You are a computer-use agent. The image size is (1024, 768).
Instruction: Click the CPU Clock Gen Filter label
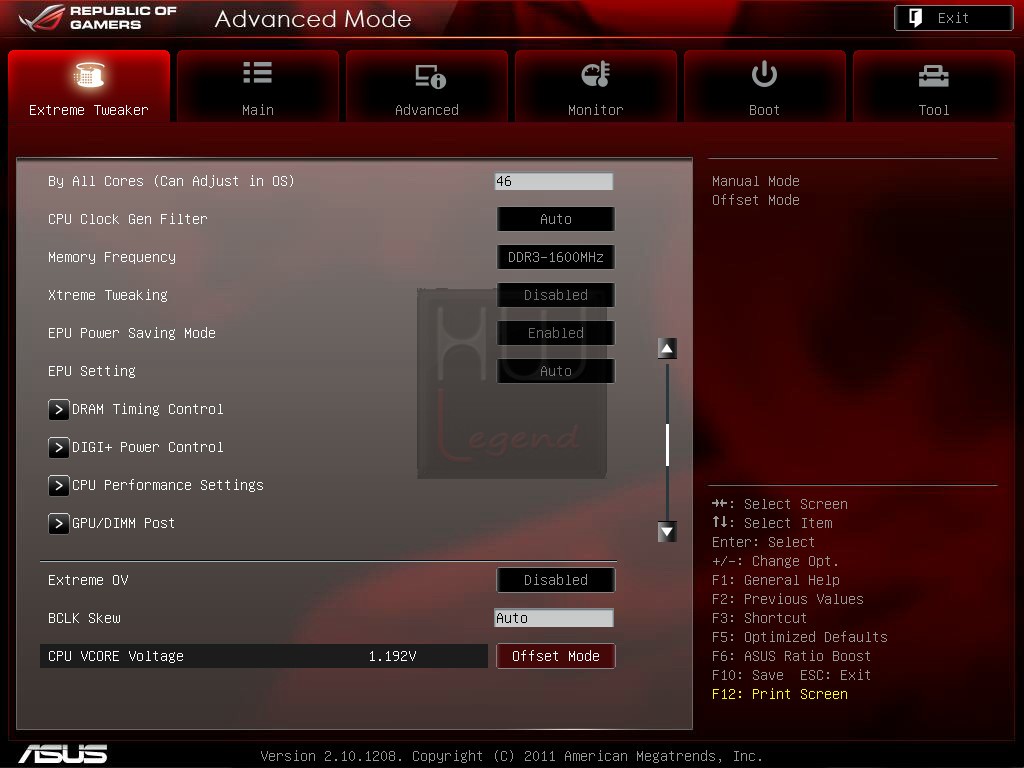pyautogui.click(x=127, y=219)
